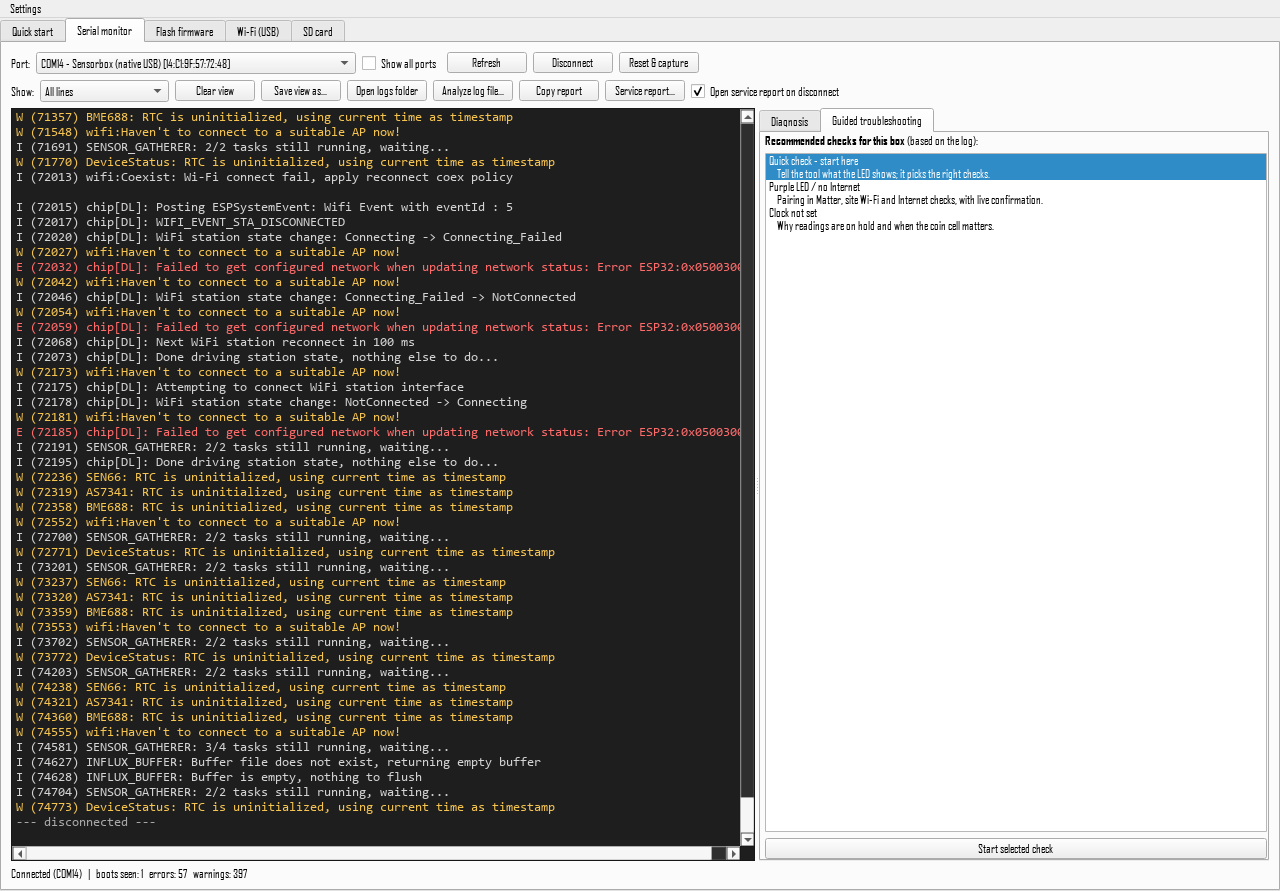Open the Port COM14 Sensorbox dropdown
The height and width of the screenshot is (891, 1280).
point(196,63)
